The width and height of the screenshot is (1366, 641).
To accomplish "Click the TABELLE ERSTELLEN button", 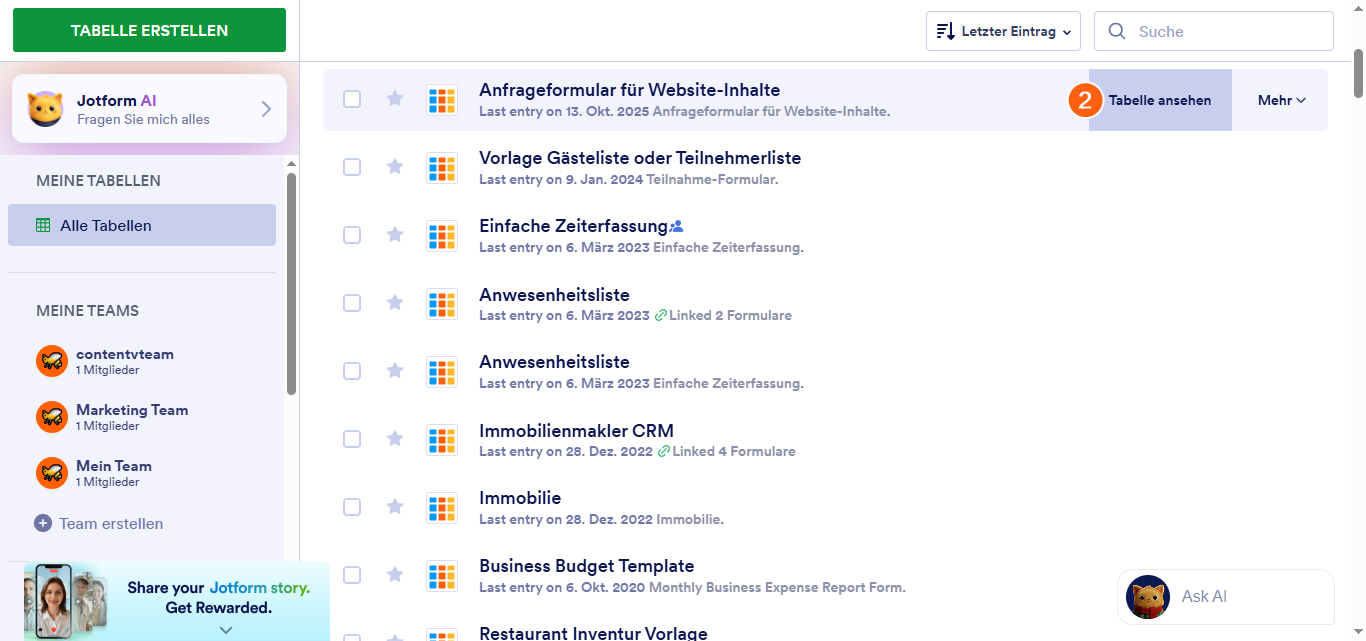I will click(x=148, y=30).
